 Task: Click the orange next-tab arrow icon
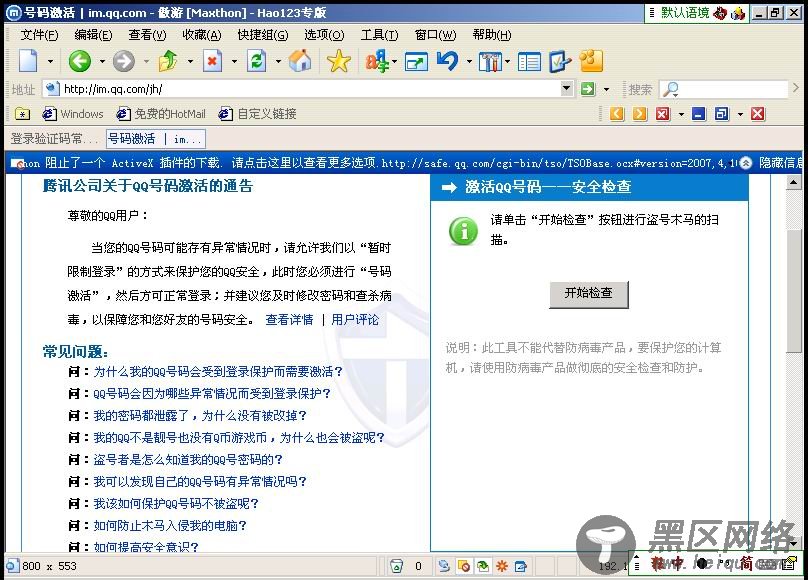[x=639, y=114]
